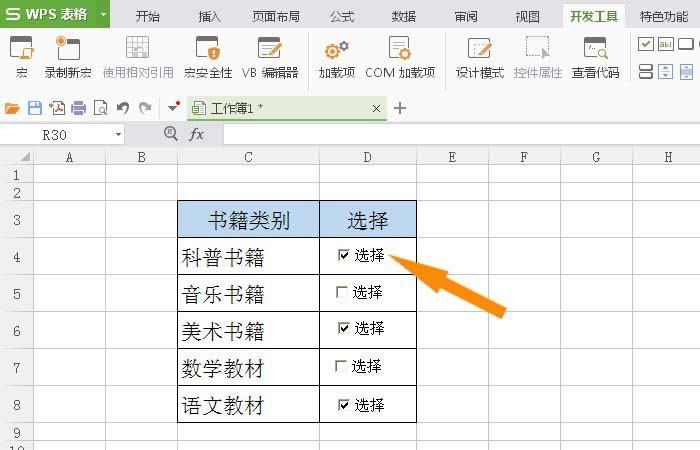Switch to the 开始 tab
This screenshot has height=450, width=700.
tap(147, 17)
